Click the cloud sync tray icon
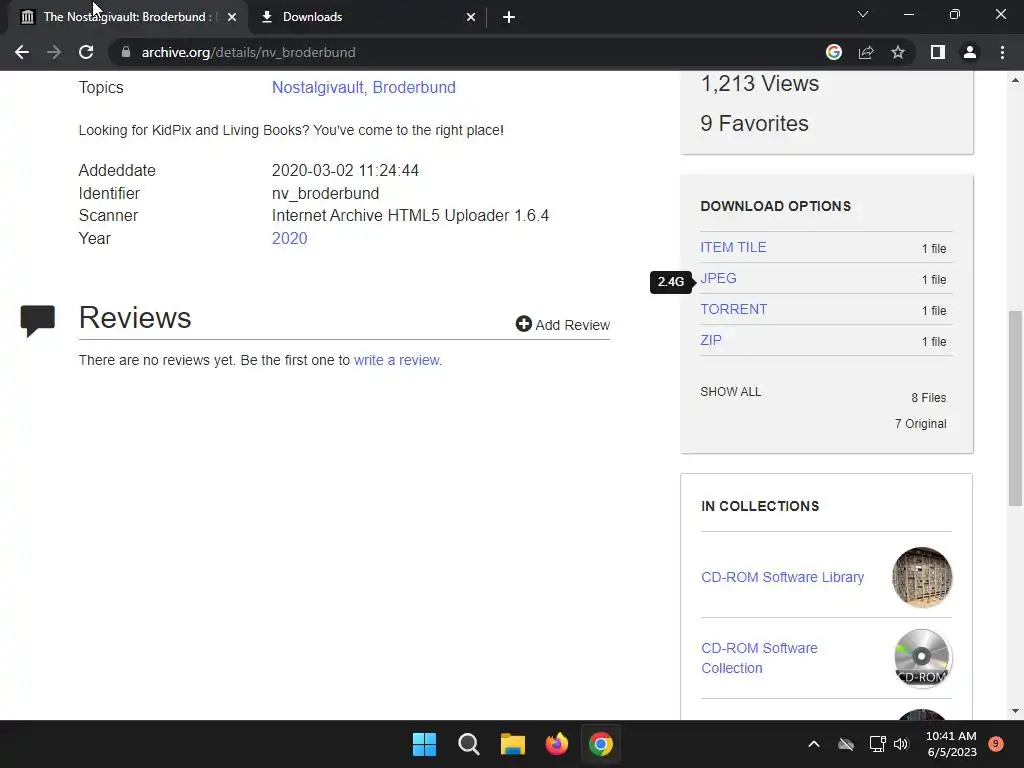Viewport: 1024px width, 768px height. point(846,744)
